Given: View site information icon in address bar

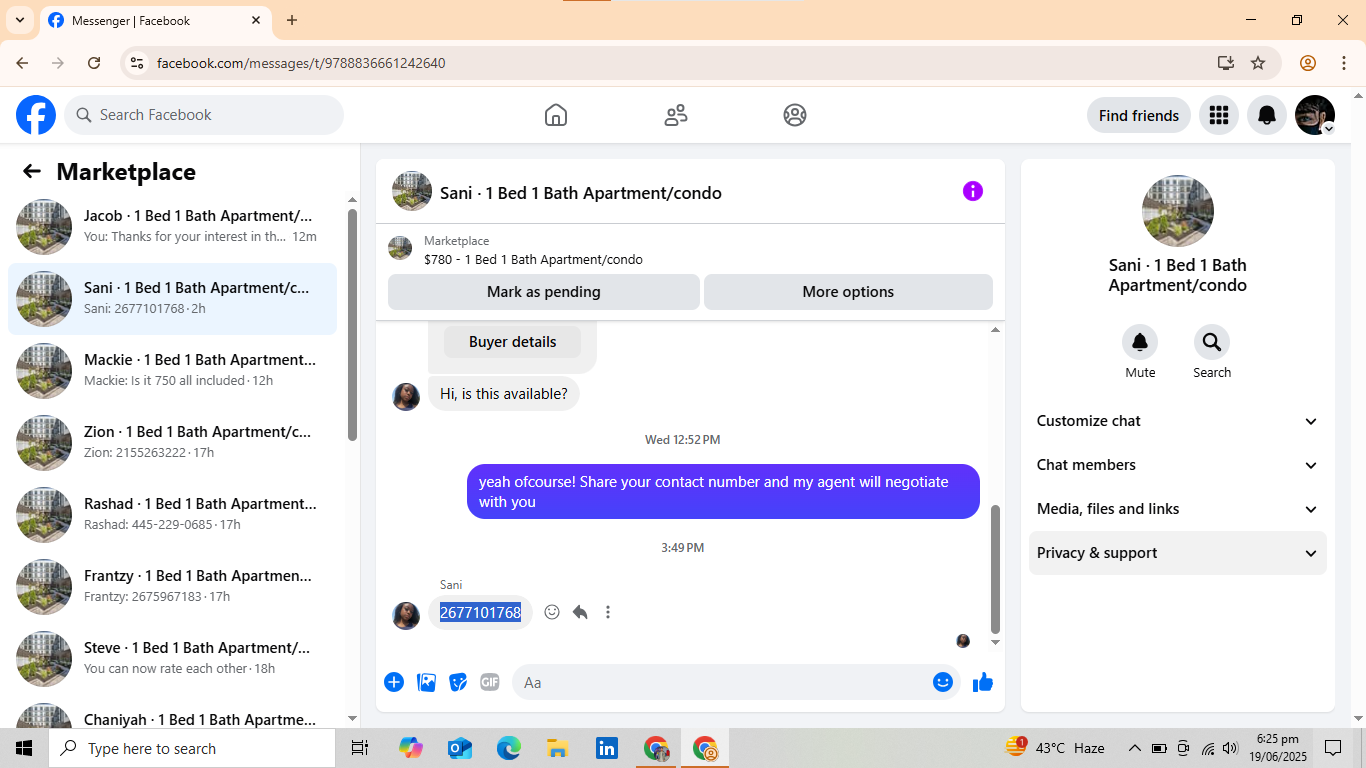Looking at the screenshot, I should [138, 63].
